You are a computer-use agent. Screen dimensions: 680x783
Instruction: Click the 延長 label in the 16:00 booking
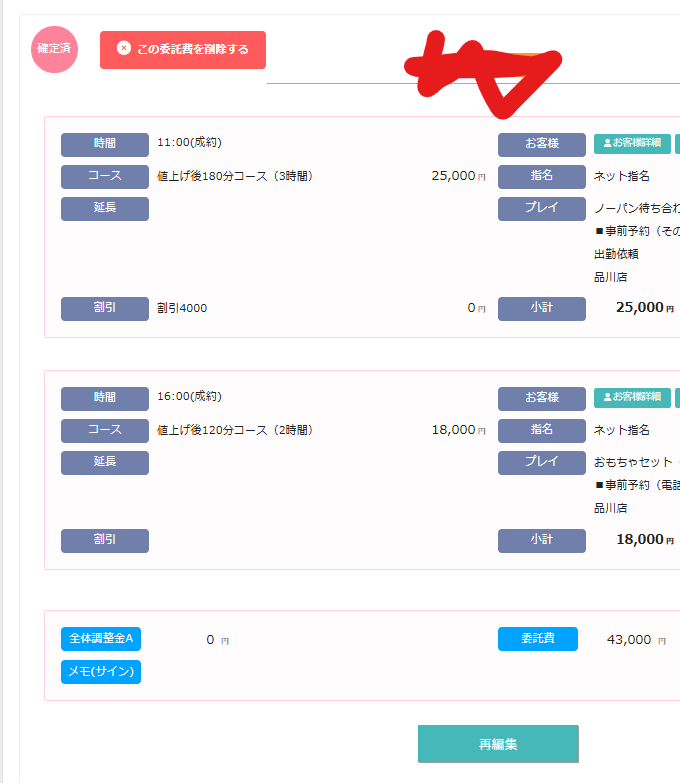pyautogui.click(x=105, y=462)
